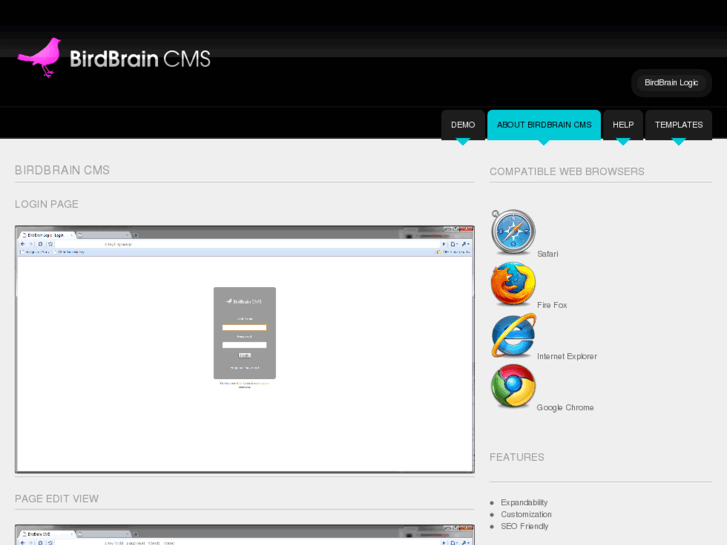Click the pink bird logo icon
727x545 pixels.
39,58
